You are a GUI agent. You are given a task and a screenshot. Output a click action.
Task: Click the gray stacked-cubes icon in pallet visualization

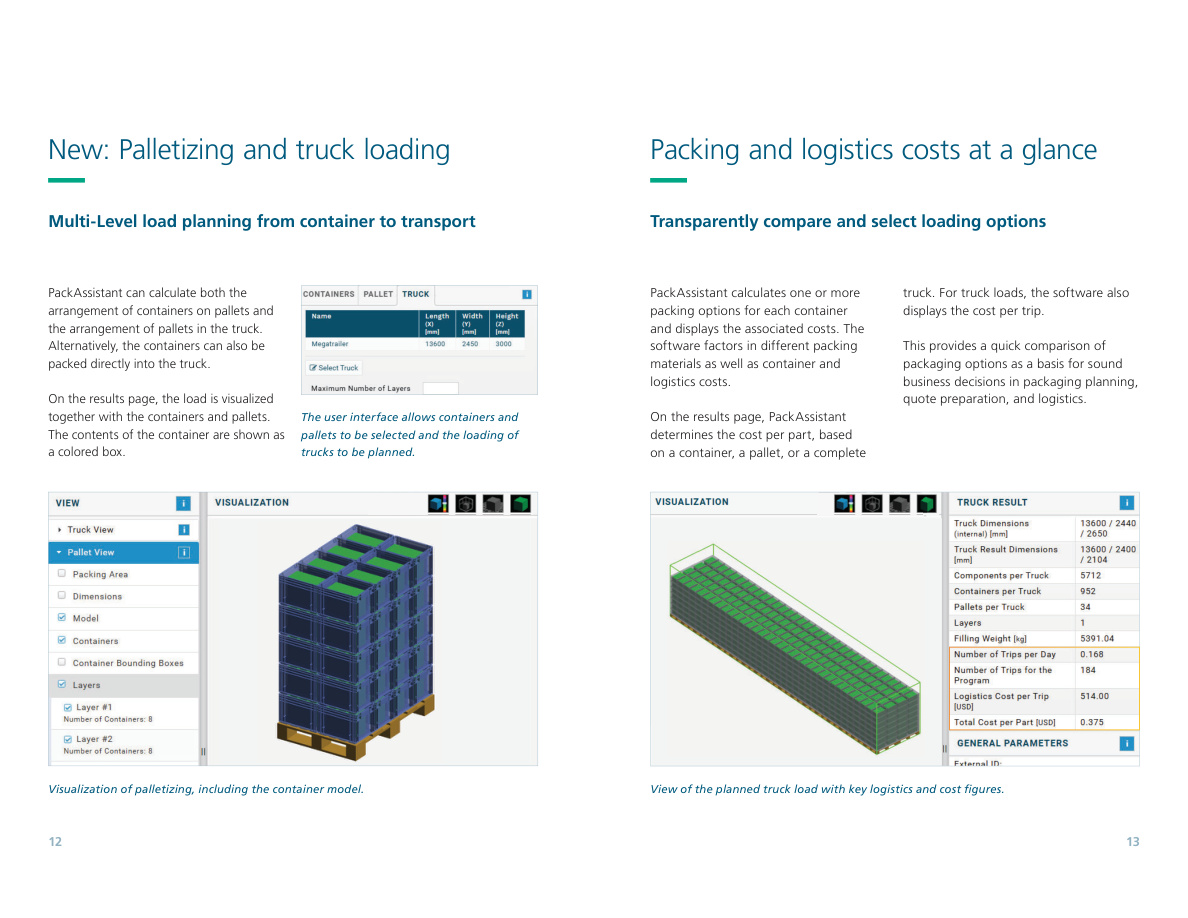[x=492, y=504]
